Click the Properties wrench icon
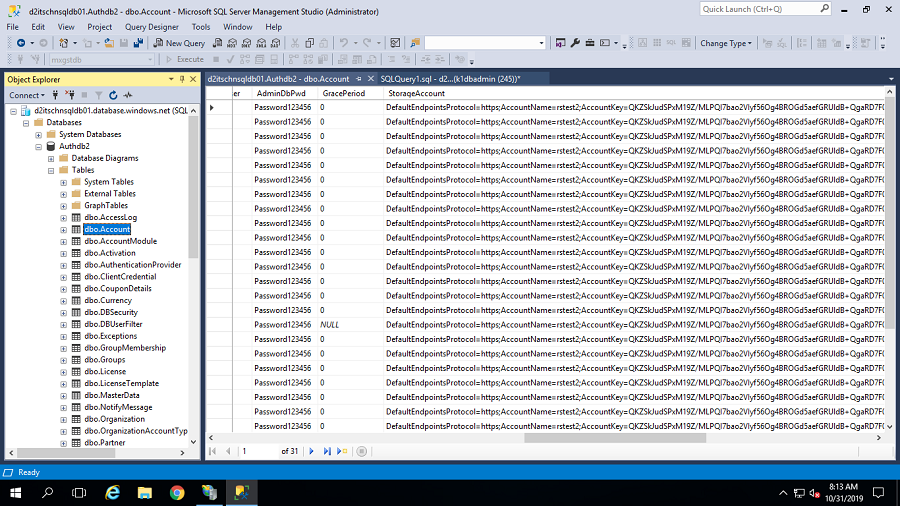 click(x=575, y=43)
